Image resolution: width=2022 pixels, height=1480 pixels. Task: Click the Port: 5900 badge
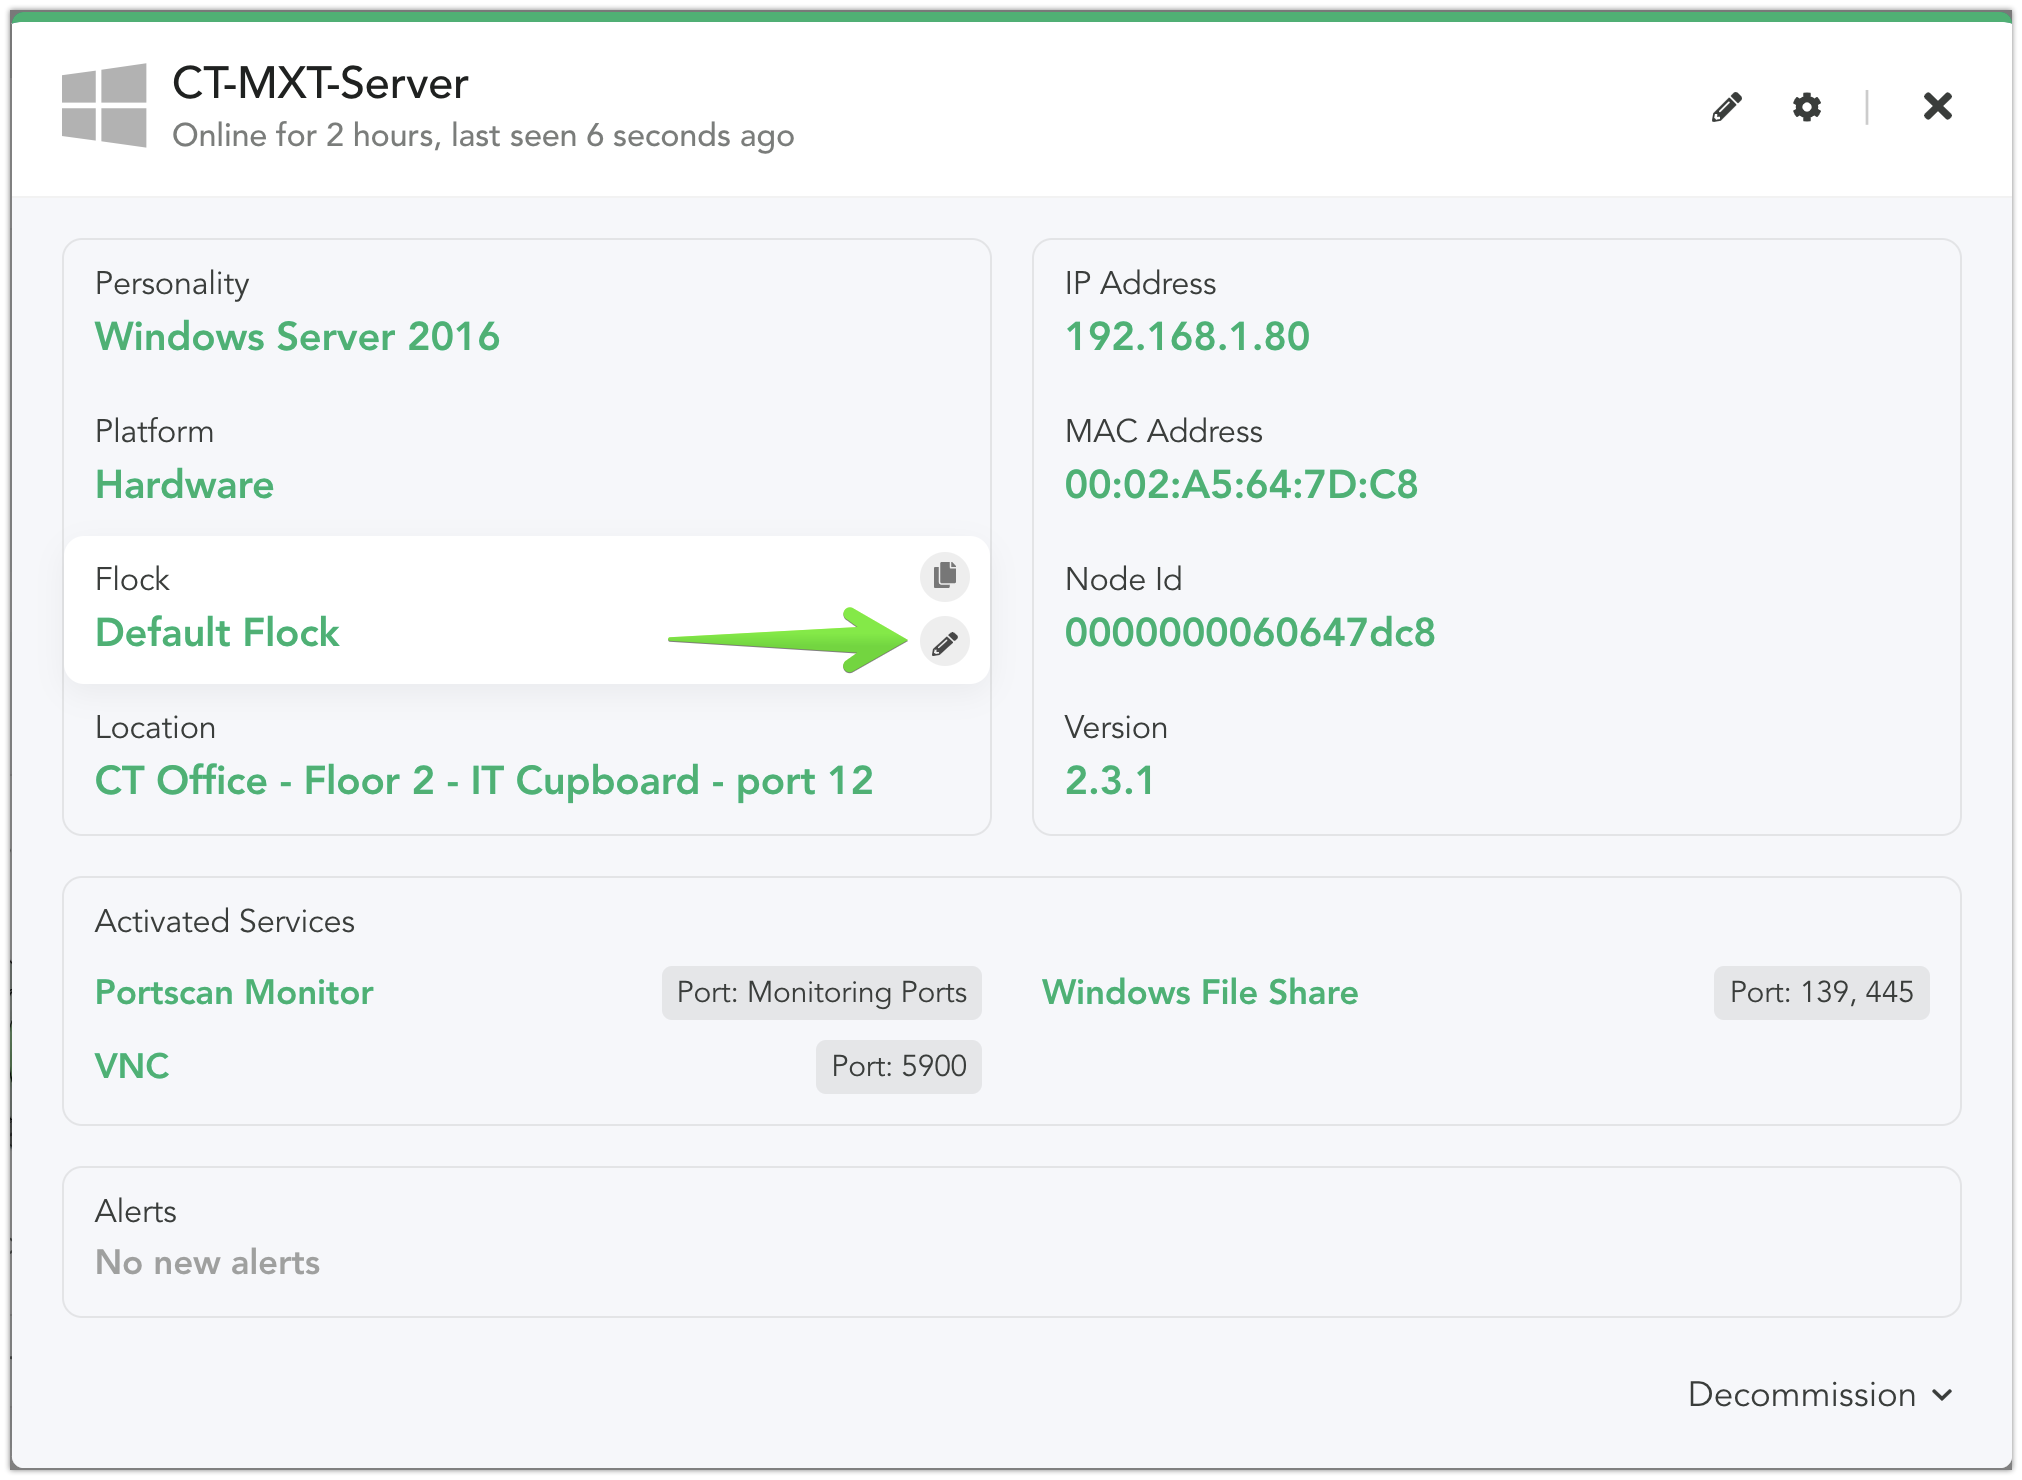898,1066
